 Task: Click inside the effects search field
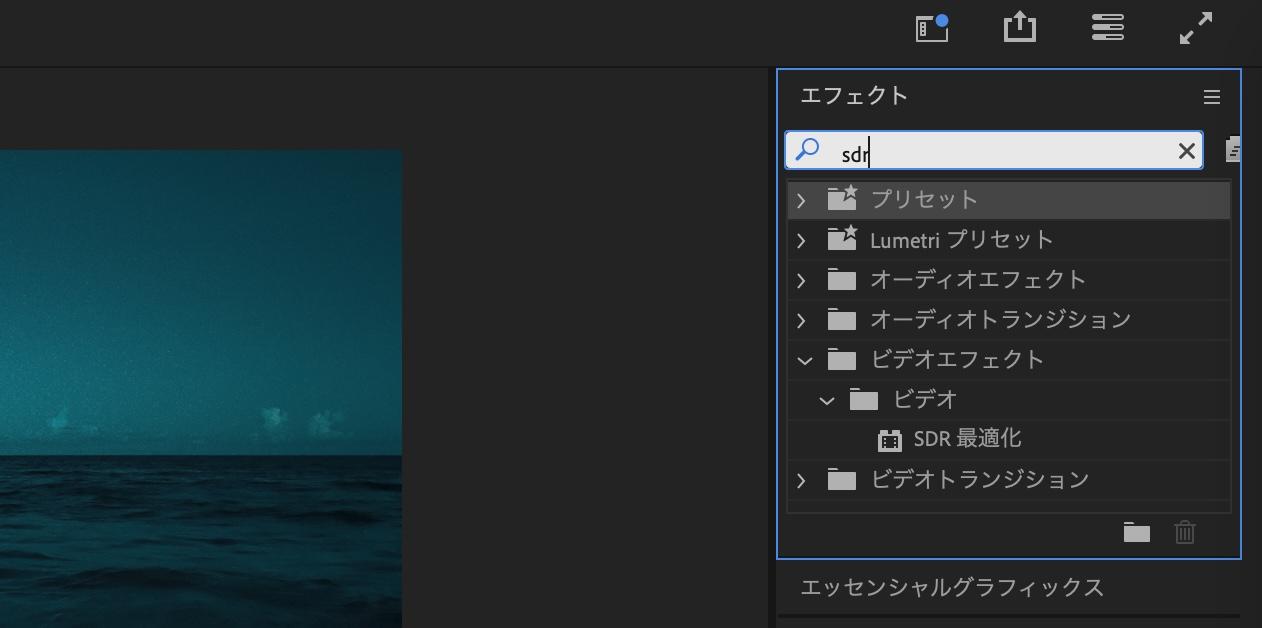pos(994,151)
